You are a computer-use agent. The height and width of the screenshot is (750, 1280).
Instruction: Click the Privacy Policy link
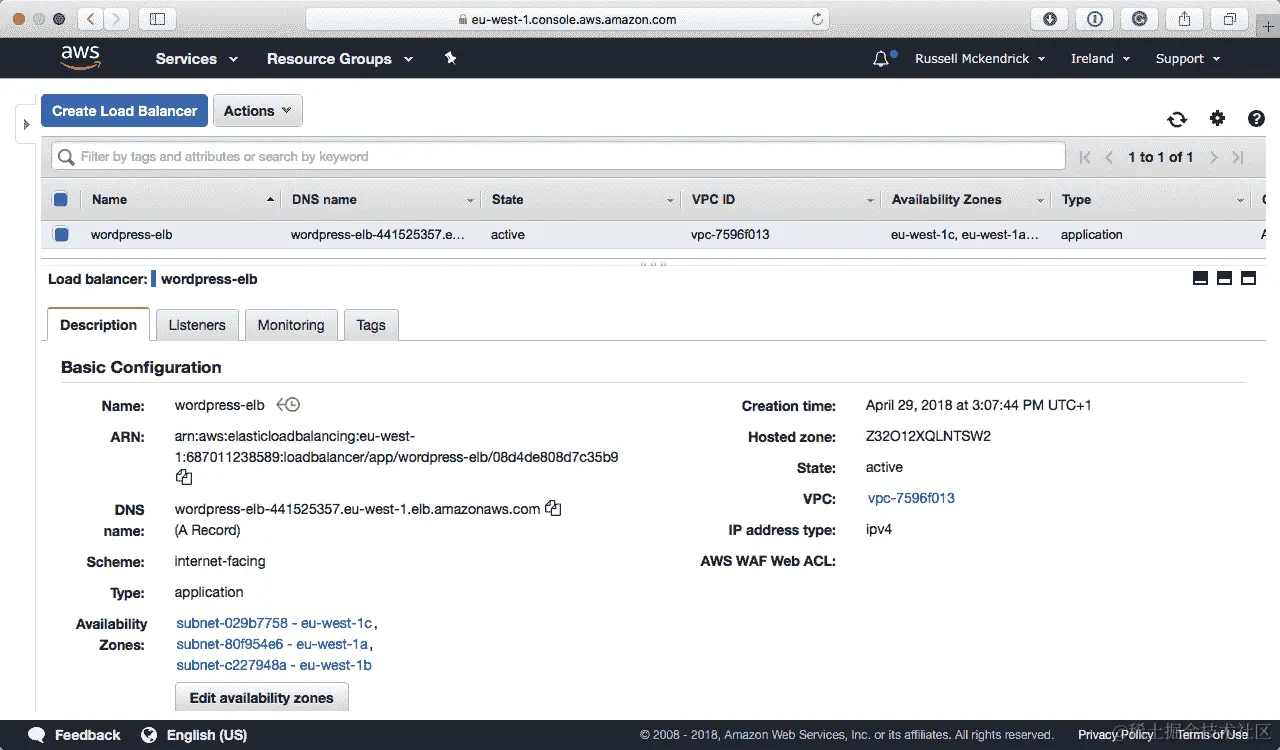tap(1115, 735)
